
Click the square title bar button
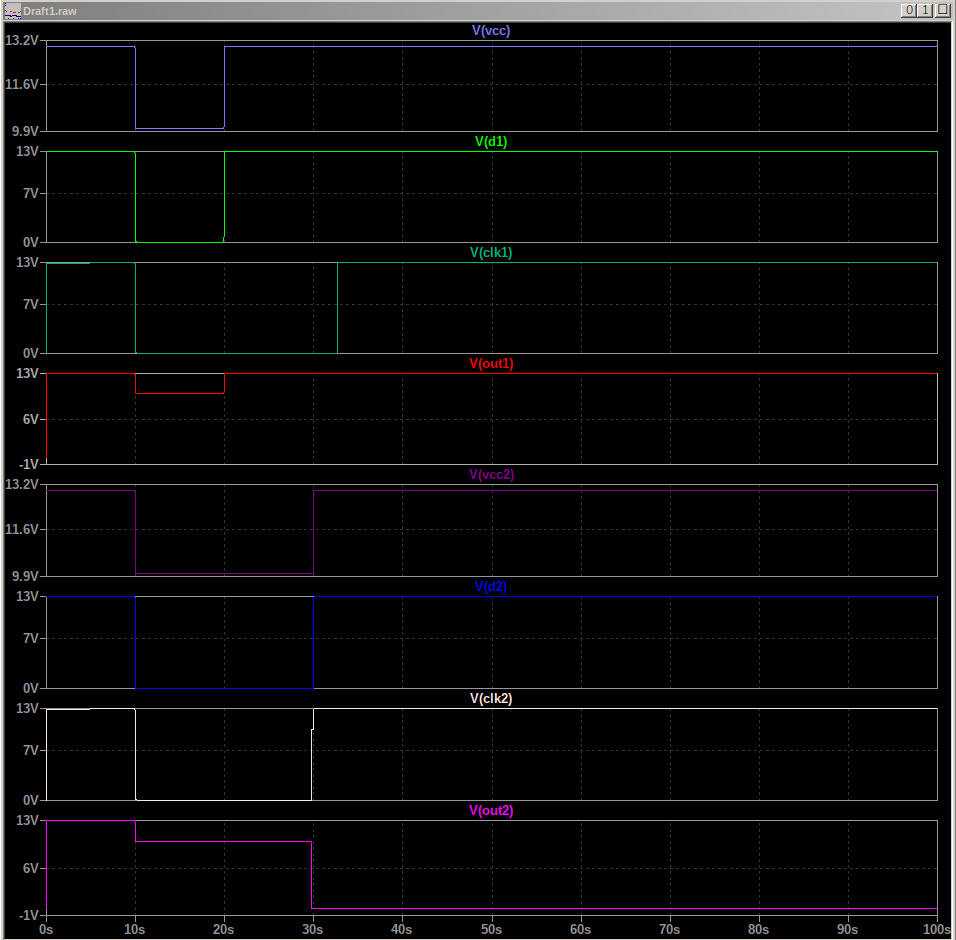click(942, 10)
